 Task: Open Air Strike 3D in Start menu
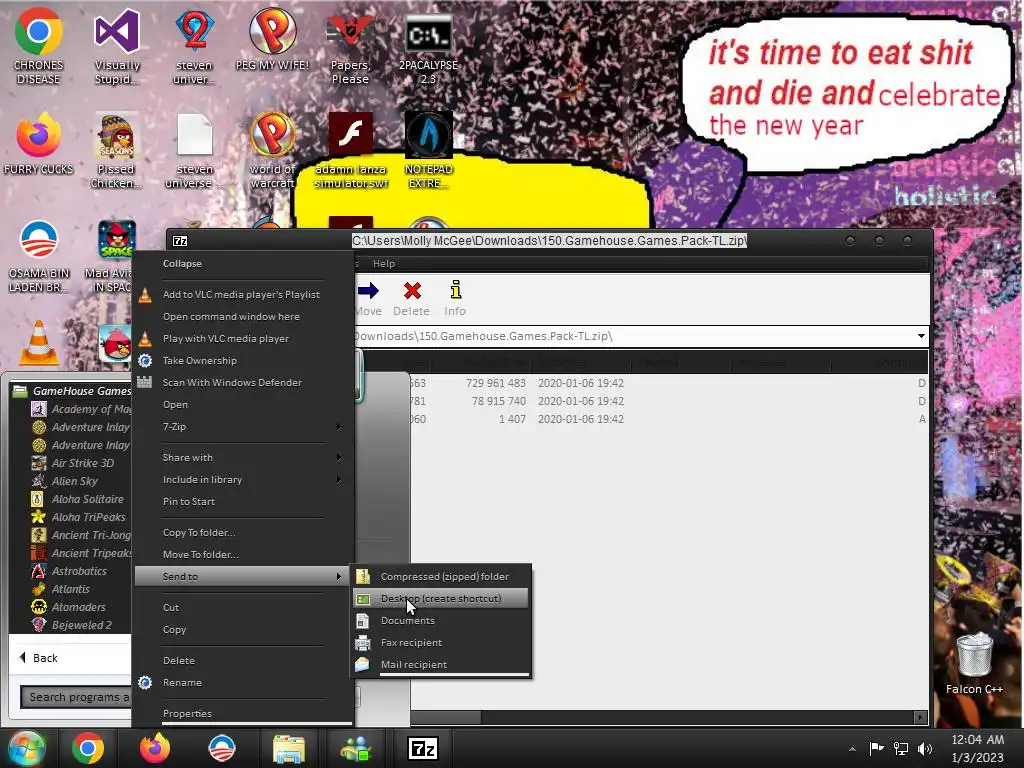click(x=72, y=463)
